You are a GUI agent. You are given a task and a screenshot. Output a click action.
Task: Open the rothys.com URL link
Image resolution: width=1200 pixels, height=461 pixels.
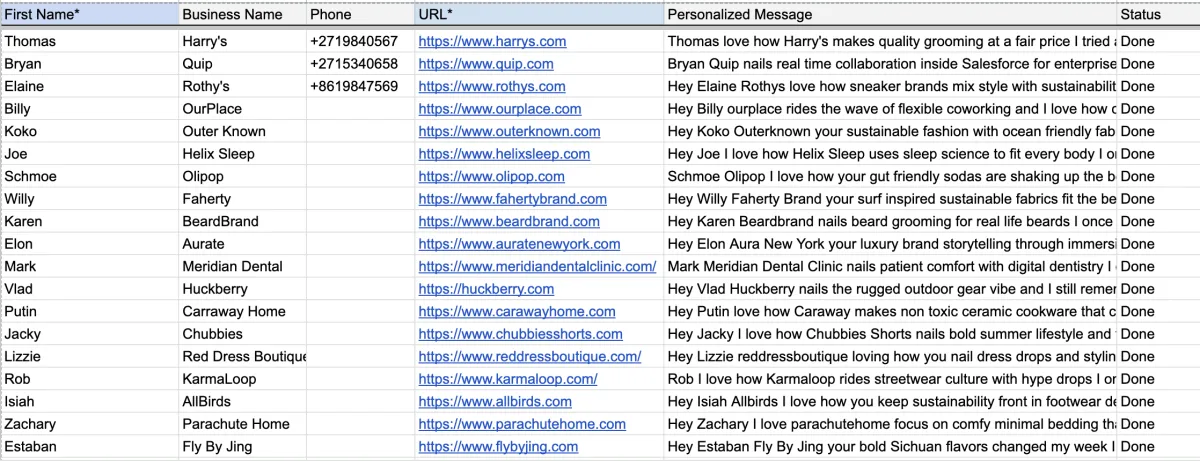(492, 86)
